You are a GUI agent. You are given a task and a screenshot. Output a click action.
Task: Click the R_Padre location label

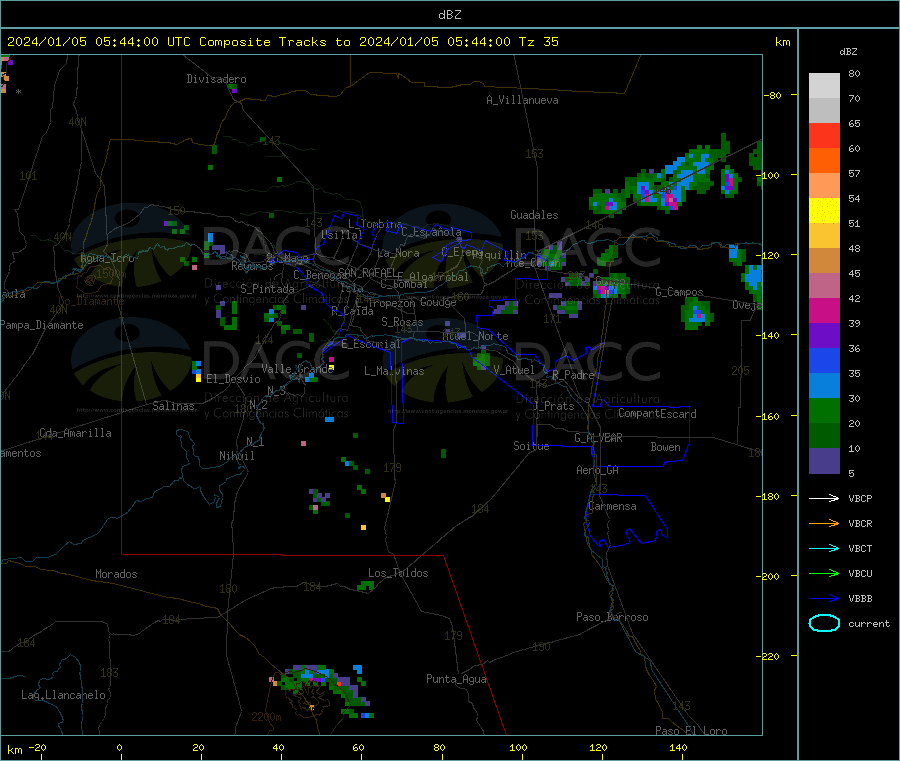point(573,375)
